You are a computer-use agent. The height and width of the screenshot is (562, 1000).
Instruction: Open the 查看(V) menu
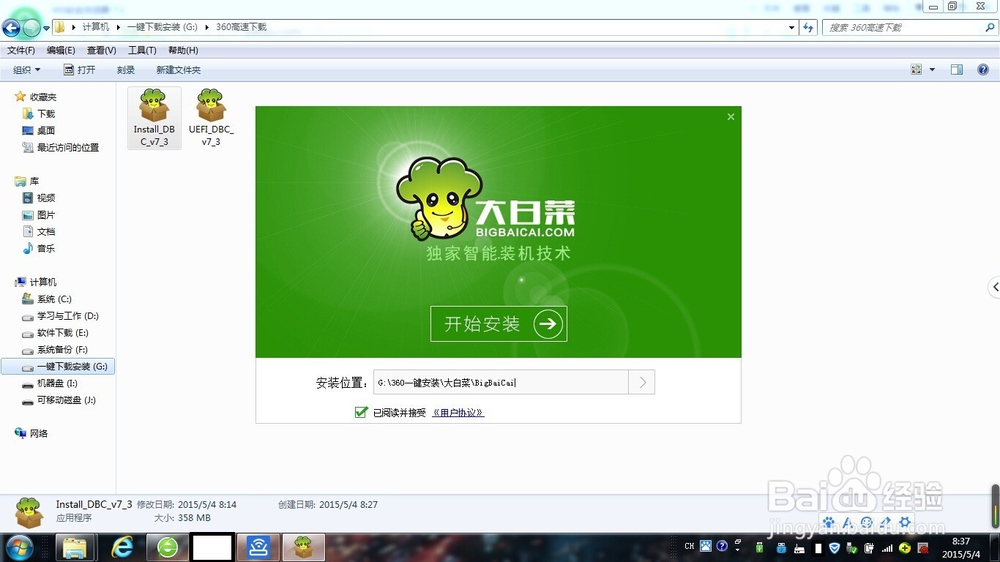(101, 50)
